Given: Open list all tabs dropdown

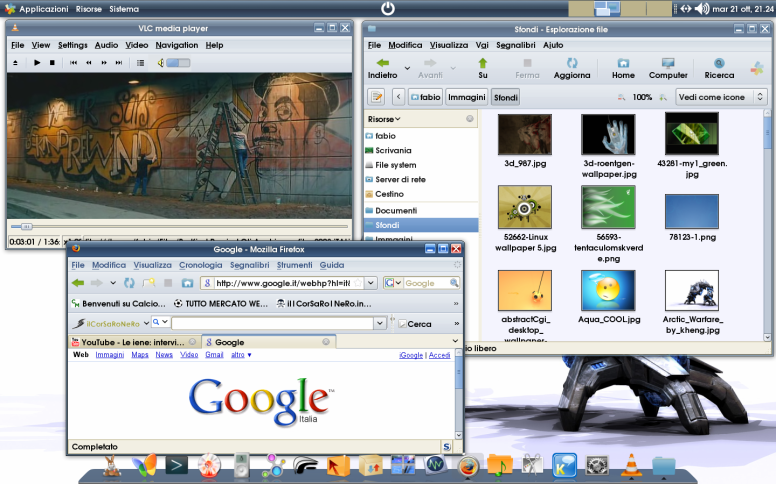Looking at the screenshot, I should (x=455, y=341).
